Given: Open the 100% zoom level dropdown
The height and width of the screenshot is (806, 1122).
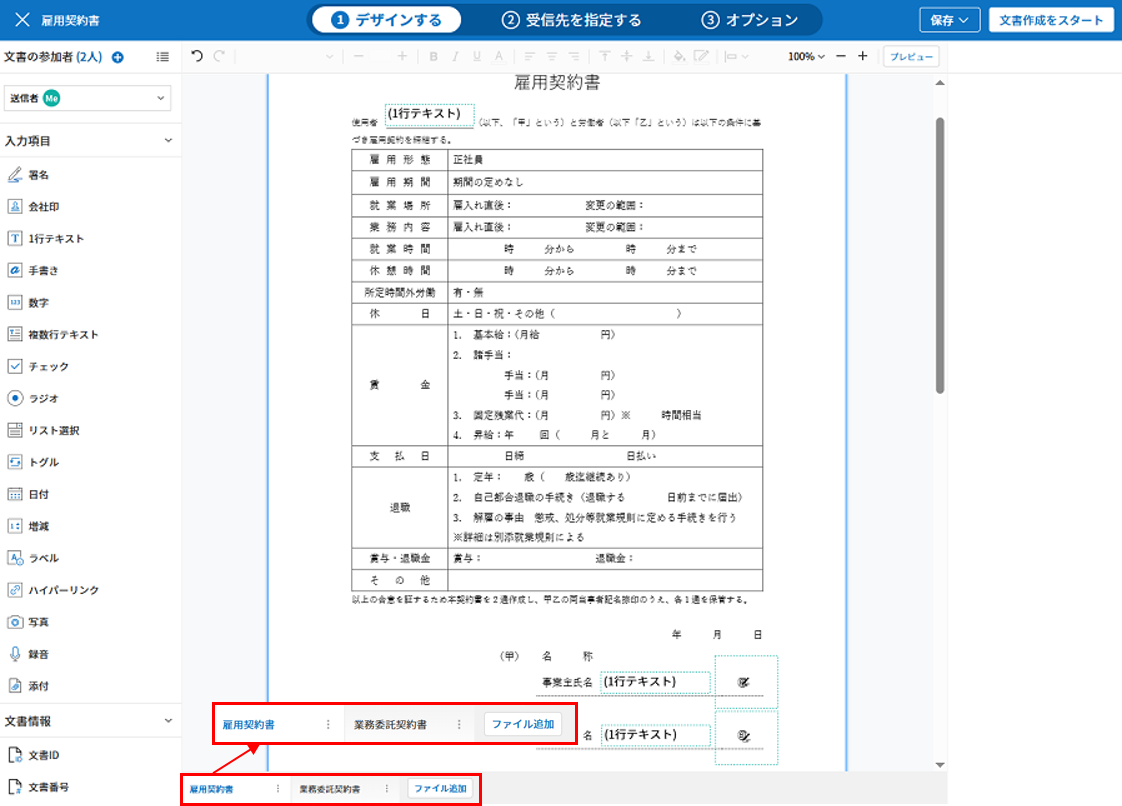Looking at the screenshot, I should [806, 57].
